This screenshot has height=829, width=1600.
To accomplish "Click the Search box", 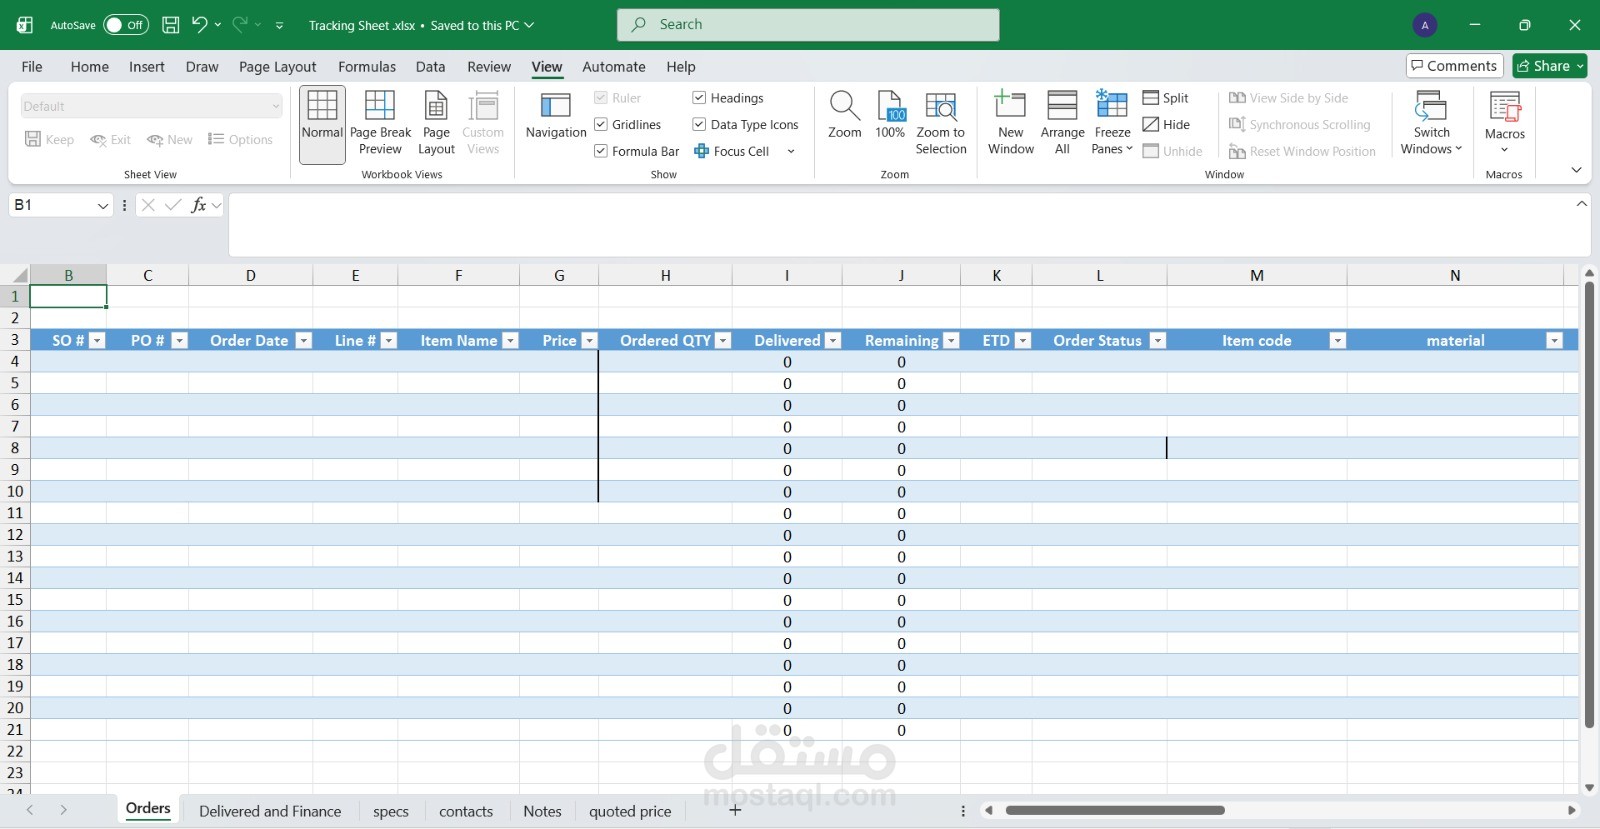I will (808, 25).
